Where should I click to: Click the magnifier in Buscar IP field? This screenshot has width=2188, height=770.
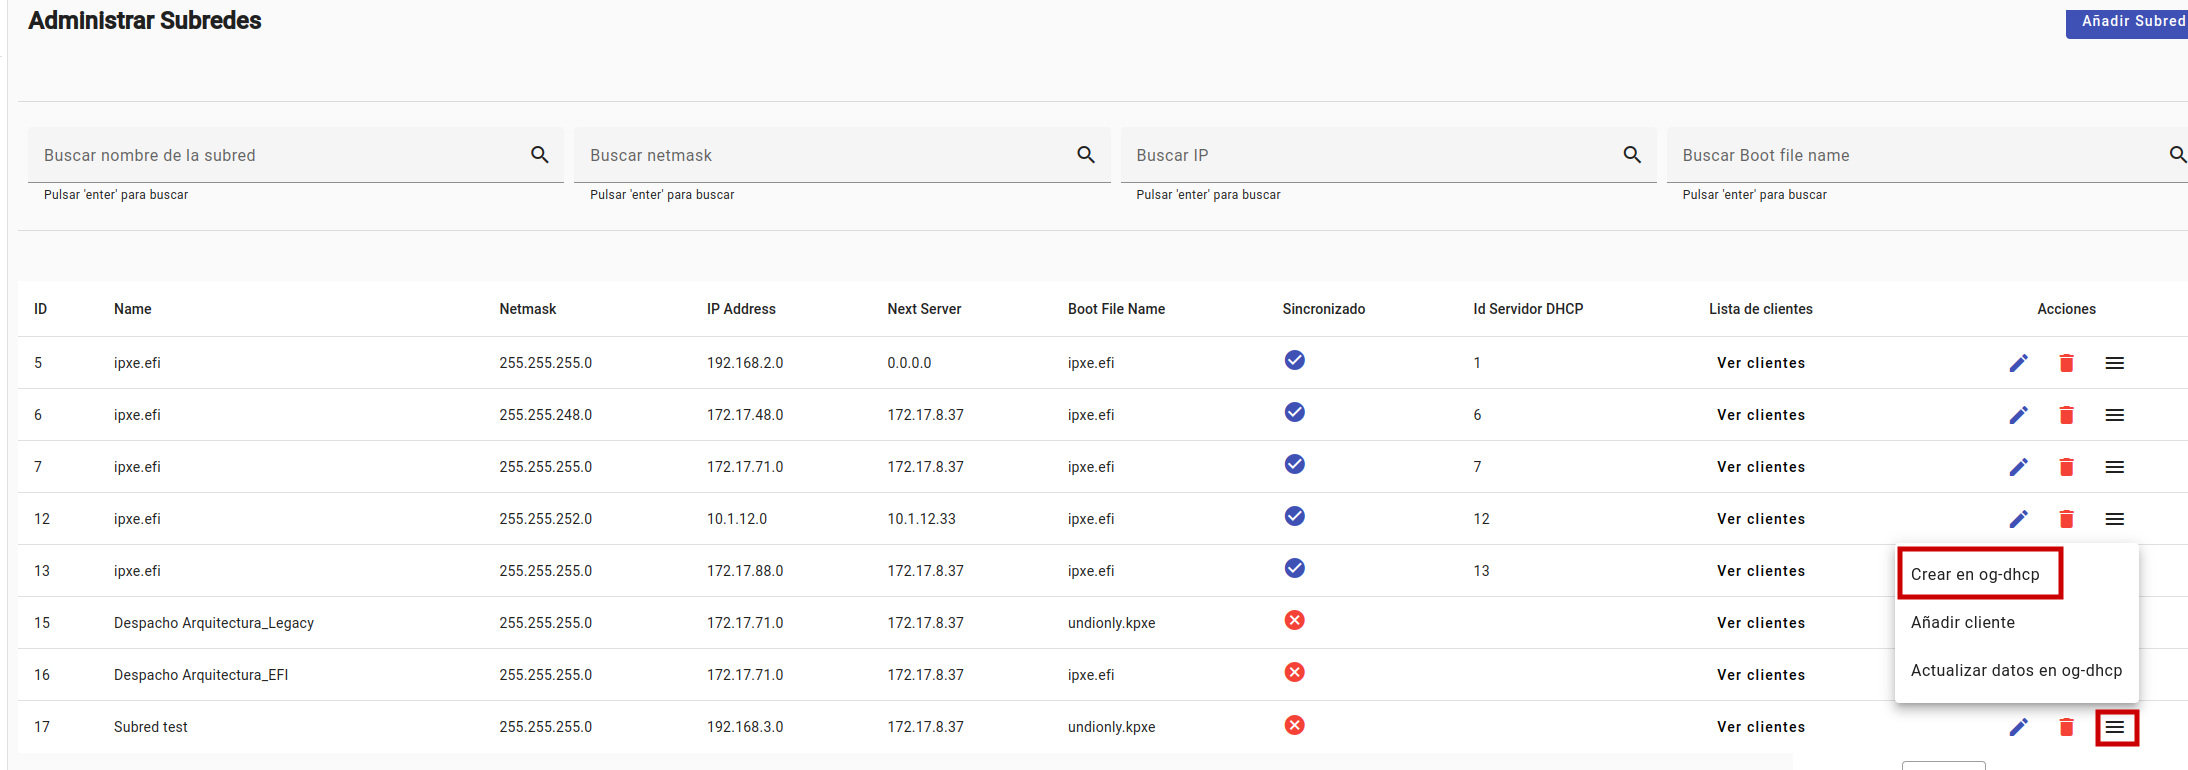[1632, 155]
